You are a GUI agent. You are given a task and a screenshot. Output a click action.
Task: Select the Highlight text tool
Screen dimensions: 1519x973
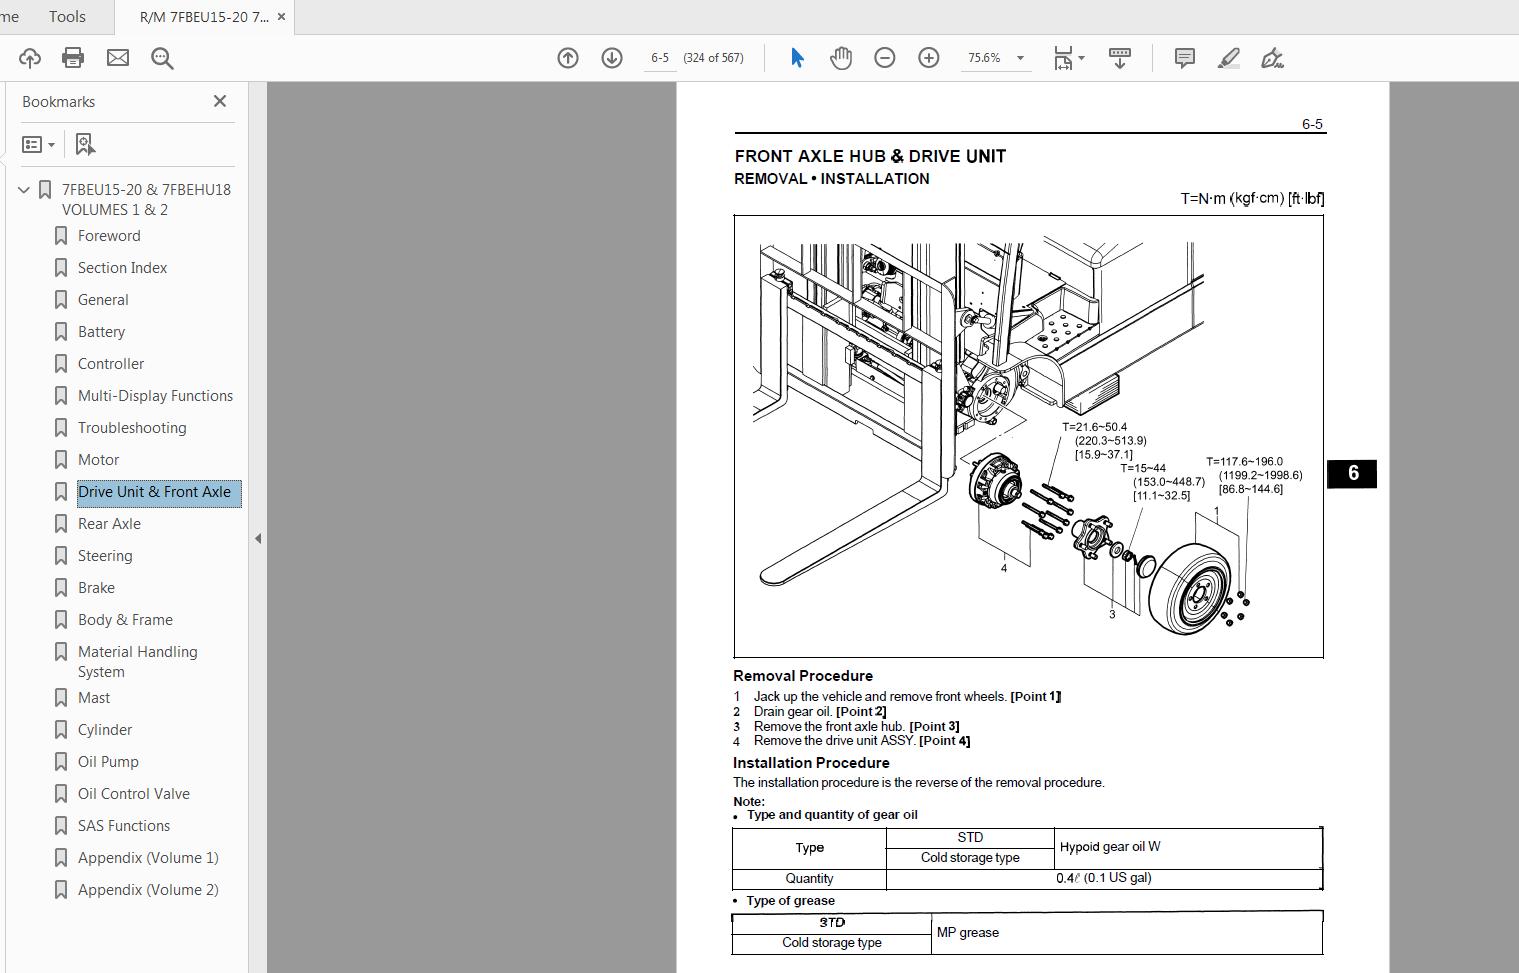click(x=1228, y=58)
